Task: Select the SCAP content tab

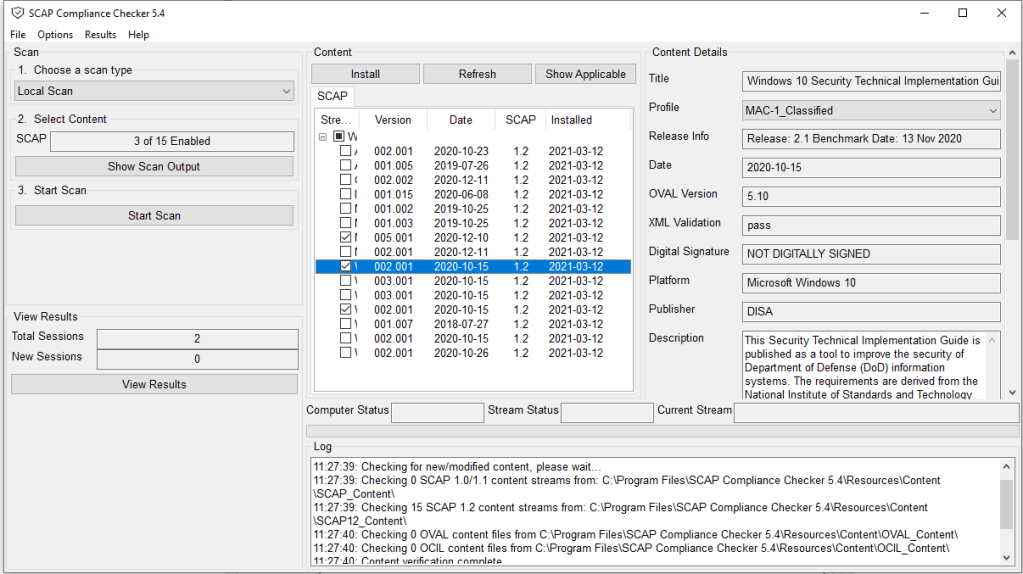Action: point(332,96)
